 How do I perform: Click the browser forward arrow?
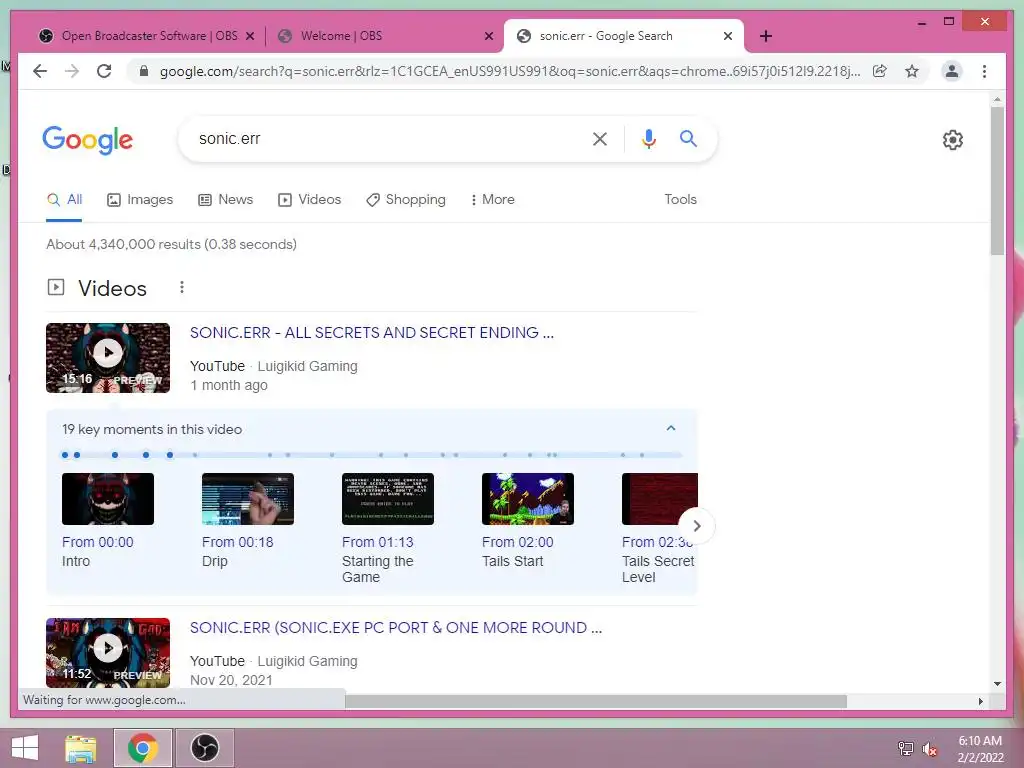[x=72, y=71]
